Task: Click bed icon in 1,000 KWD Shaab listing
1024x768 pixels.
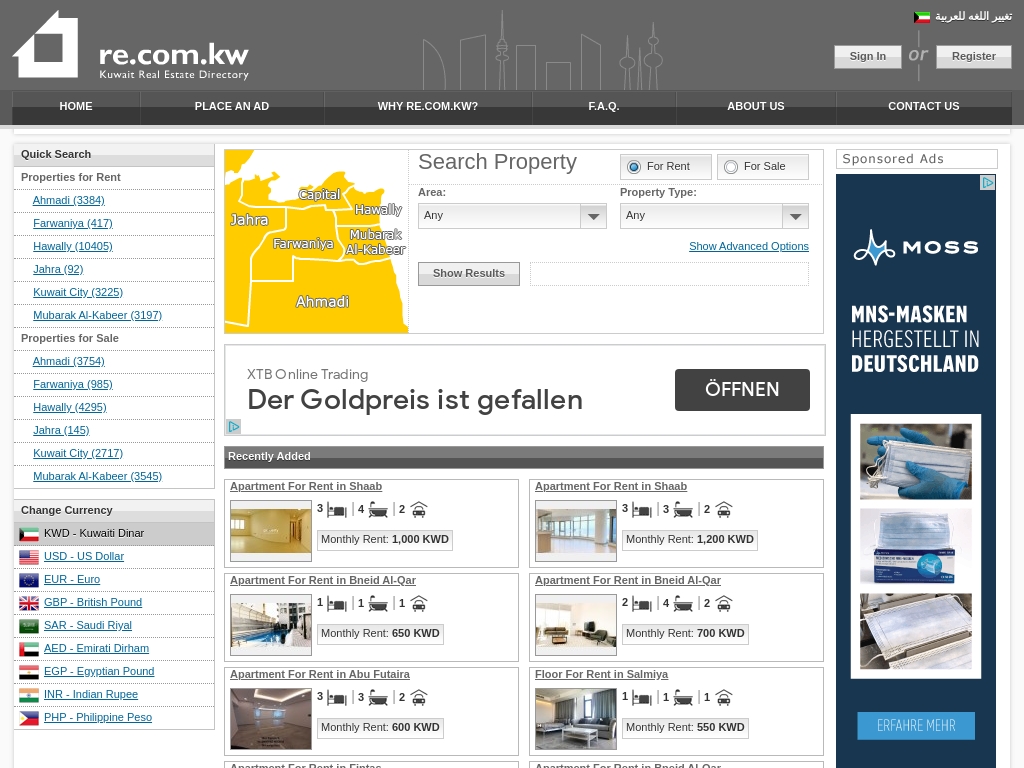Action: 336,509
